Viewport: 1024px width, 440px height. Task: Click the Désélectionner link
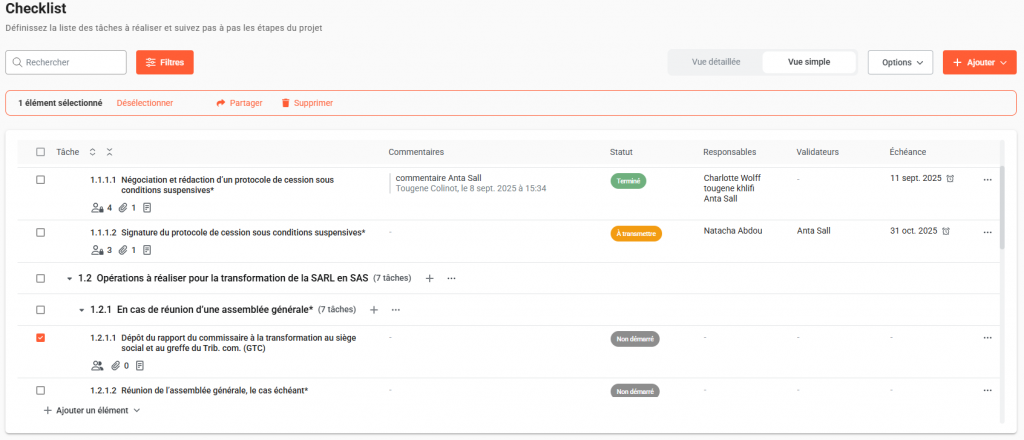pos(145,103)
